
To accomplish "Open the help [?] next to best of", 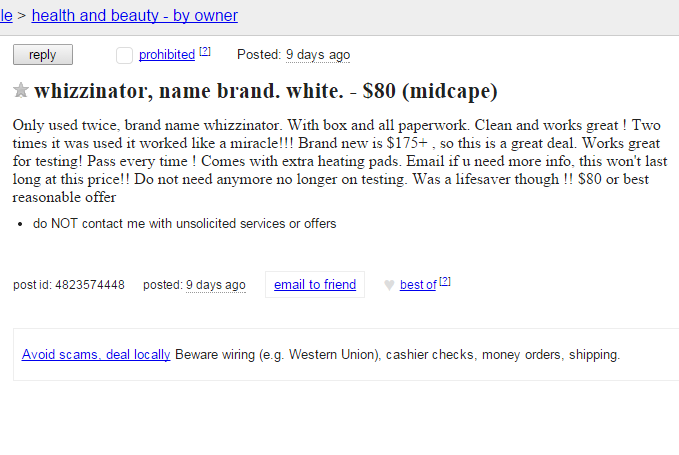I will tap(445, 281).
